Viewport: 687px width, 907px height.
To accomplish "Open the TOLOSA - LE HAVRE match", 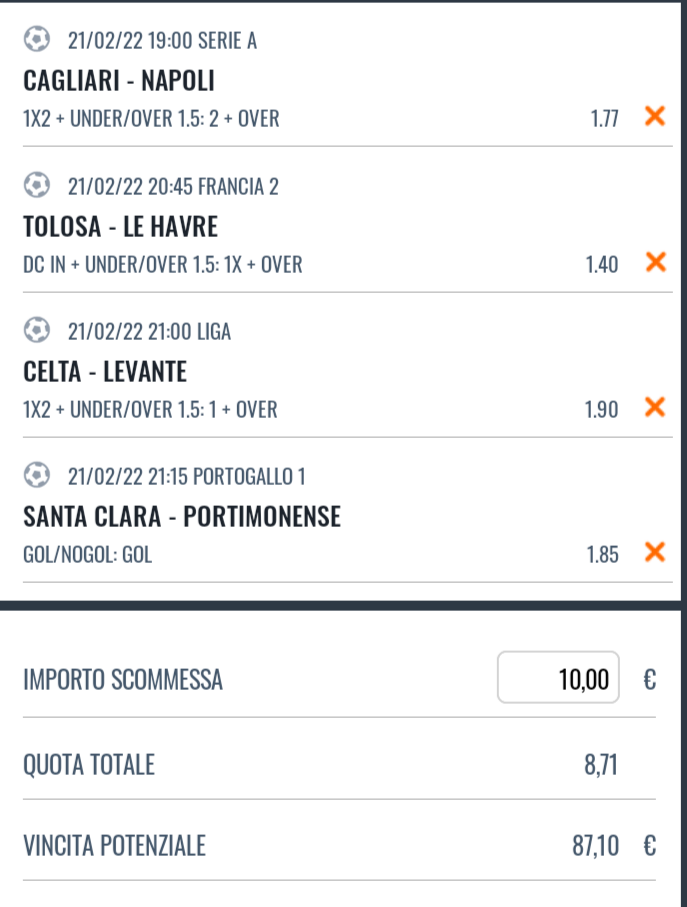I will click(x=120, y=226).
